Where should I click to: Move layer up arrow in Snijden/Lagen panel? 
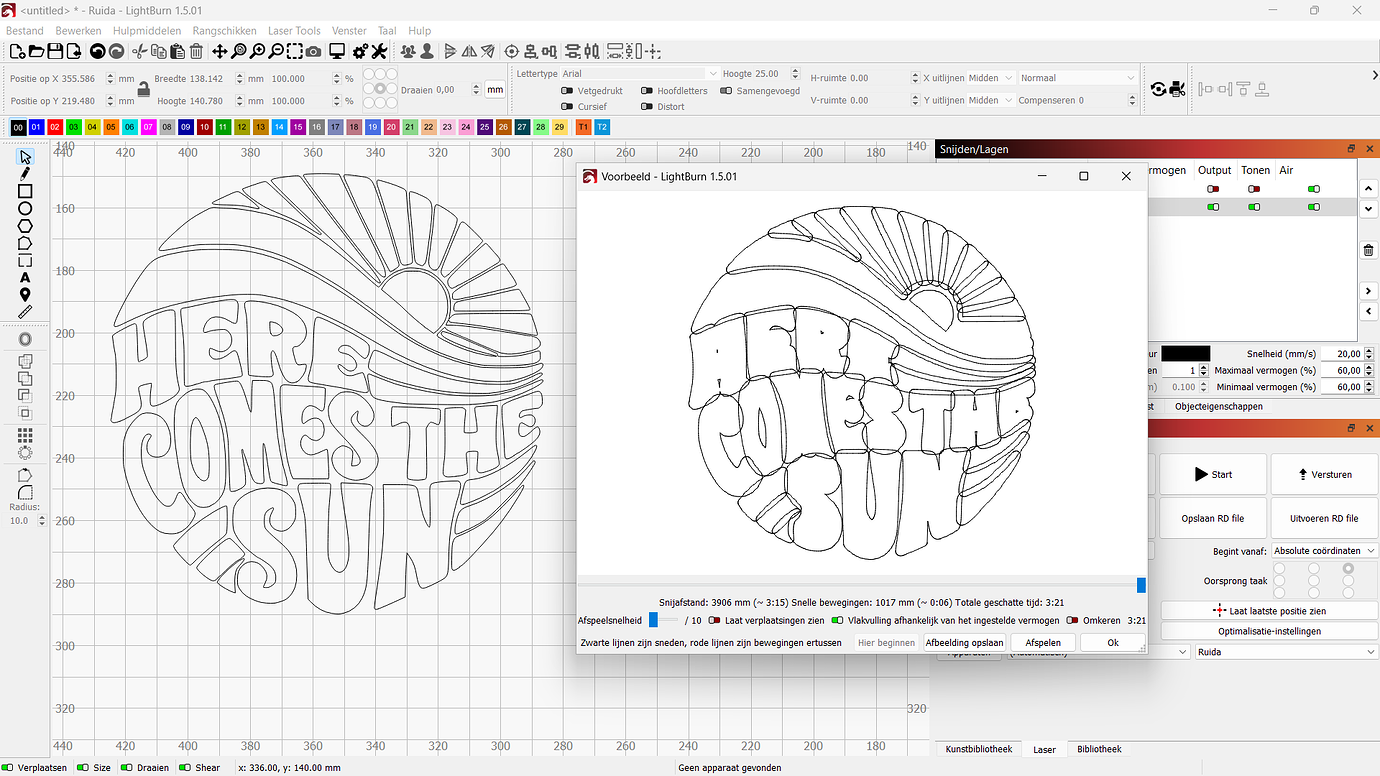click(x=1368, y=189)
